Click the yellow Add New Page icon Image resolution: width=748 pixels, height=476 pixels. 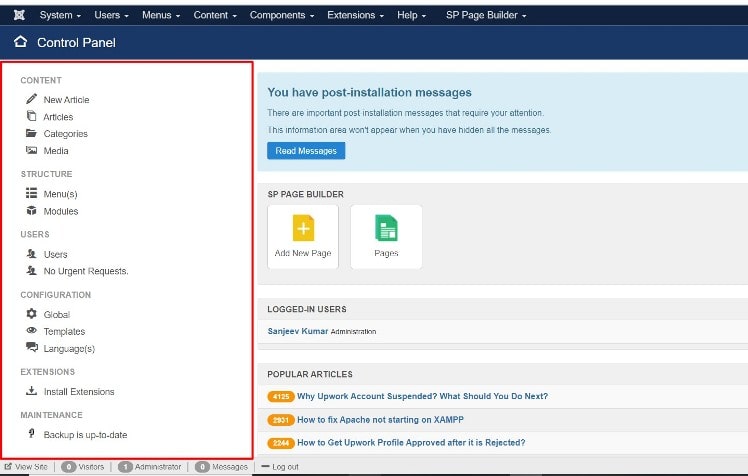click(303, 228)
